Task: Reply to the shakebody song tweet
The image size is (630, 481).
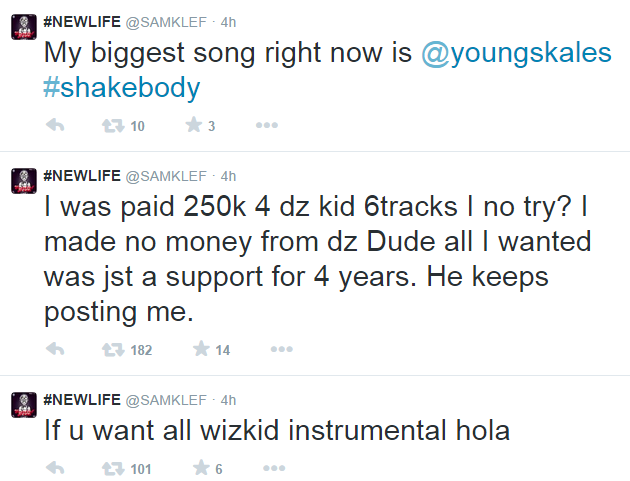Action: 56,126
